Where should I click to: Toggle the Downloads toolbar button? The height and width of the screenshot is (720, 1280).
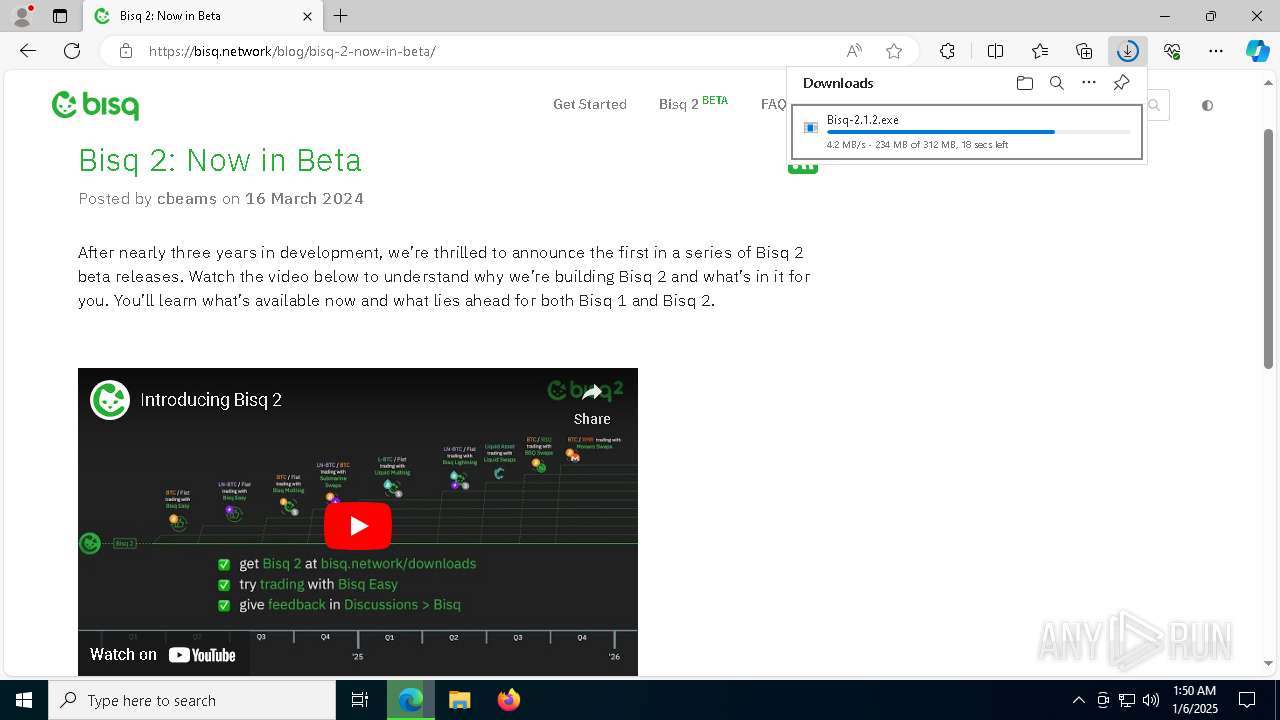(x=1128, y=51)
